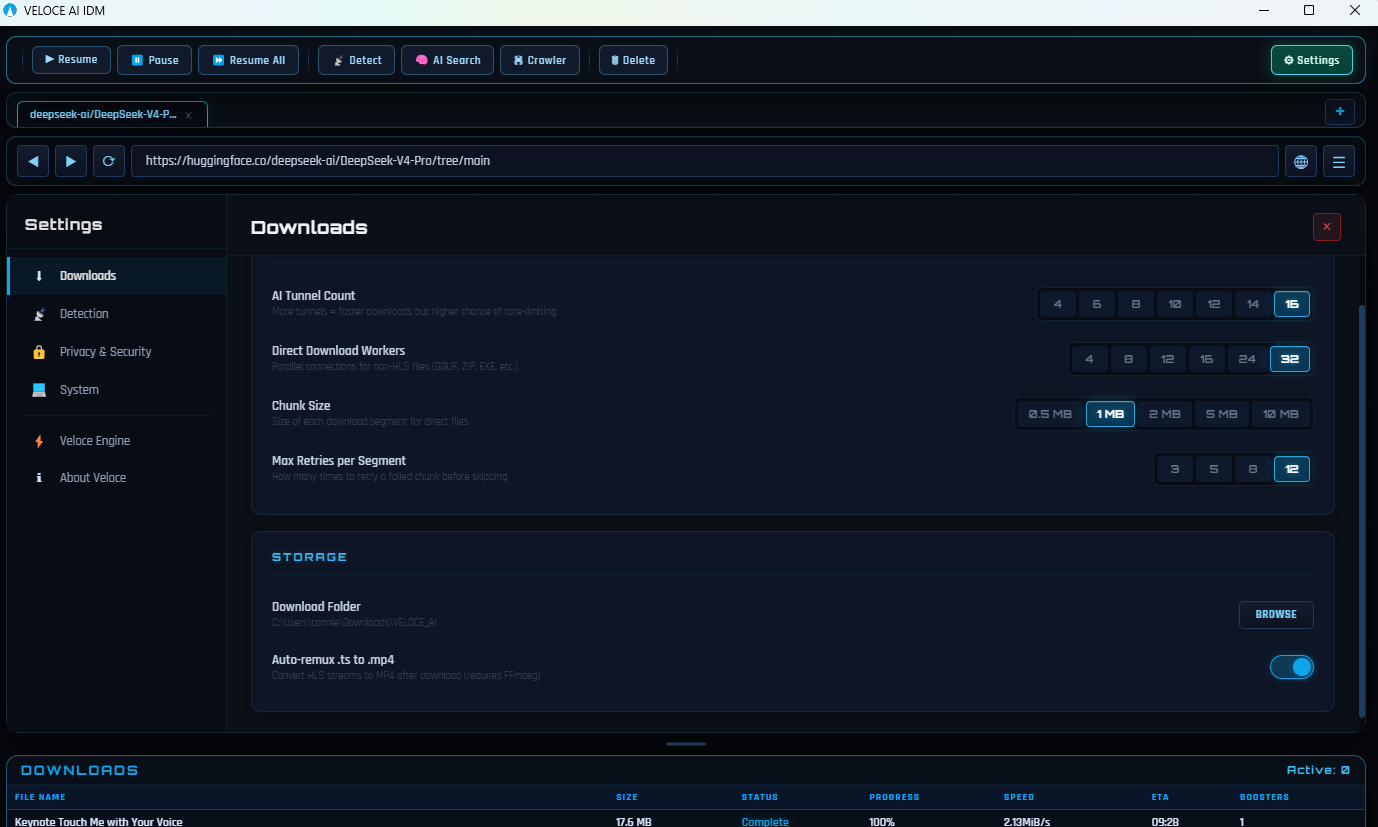This screenshot has width=1378, height=827.
Task: Click the FILE NAME column header
Action: point(40,797)
